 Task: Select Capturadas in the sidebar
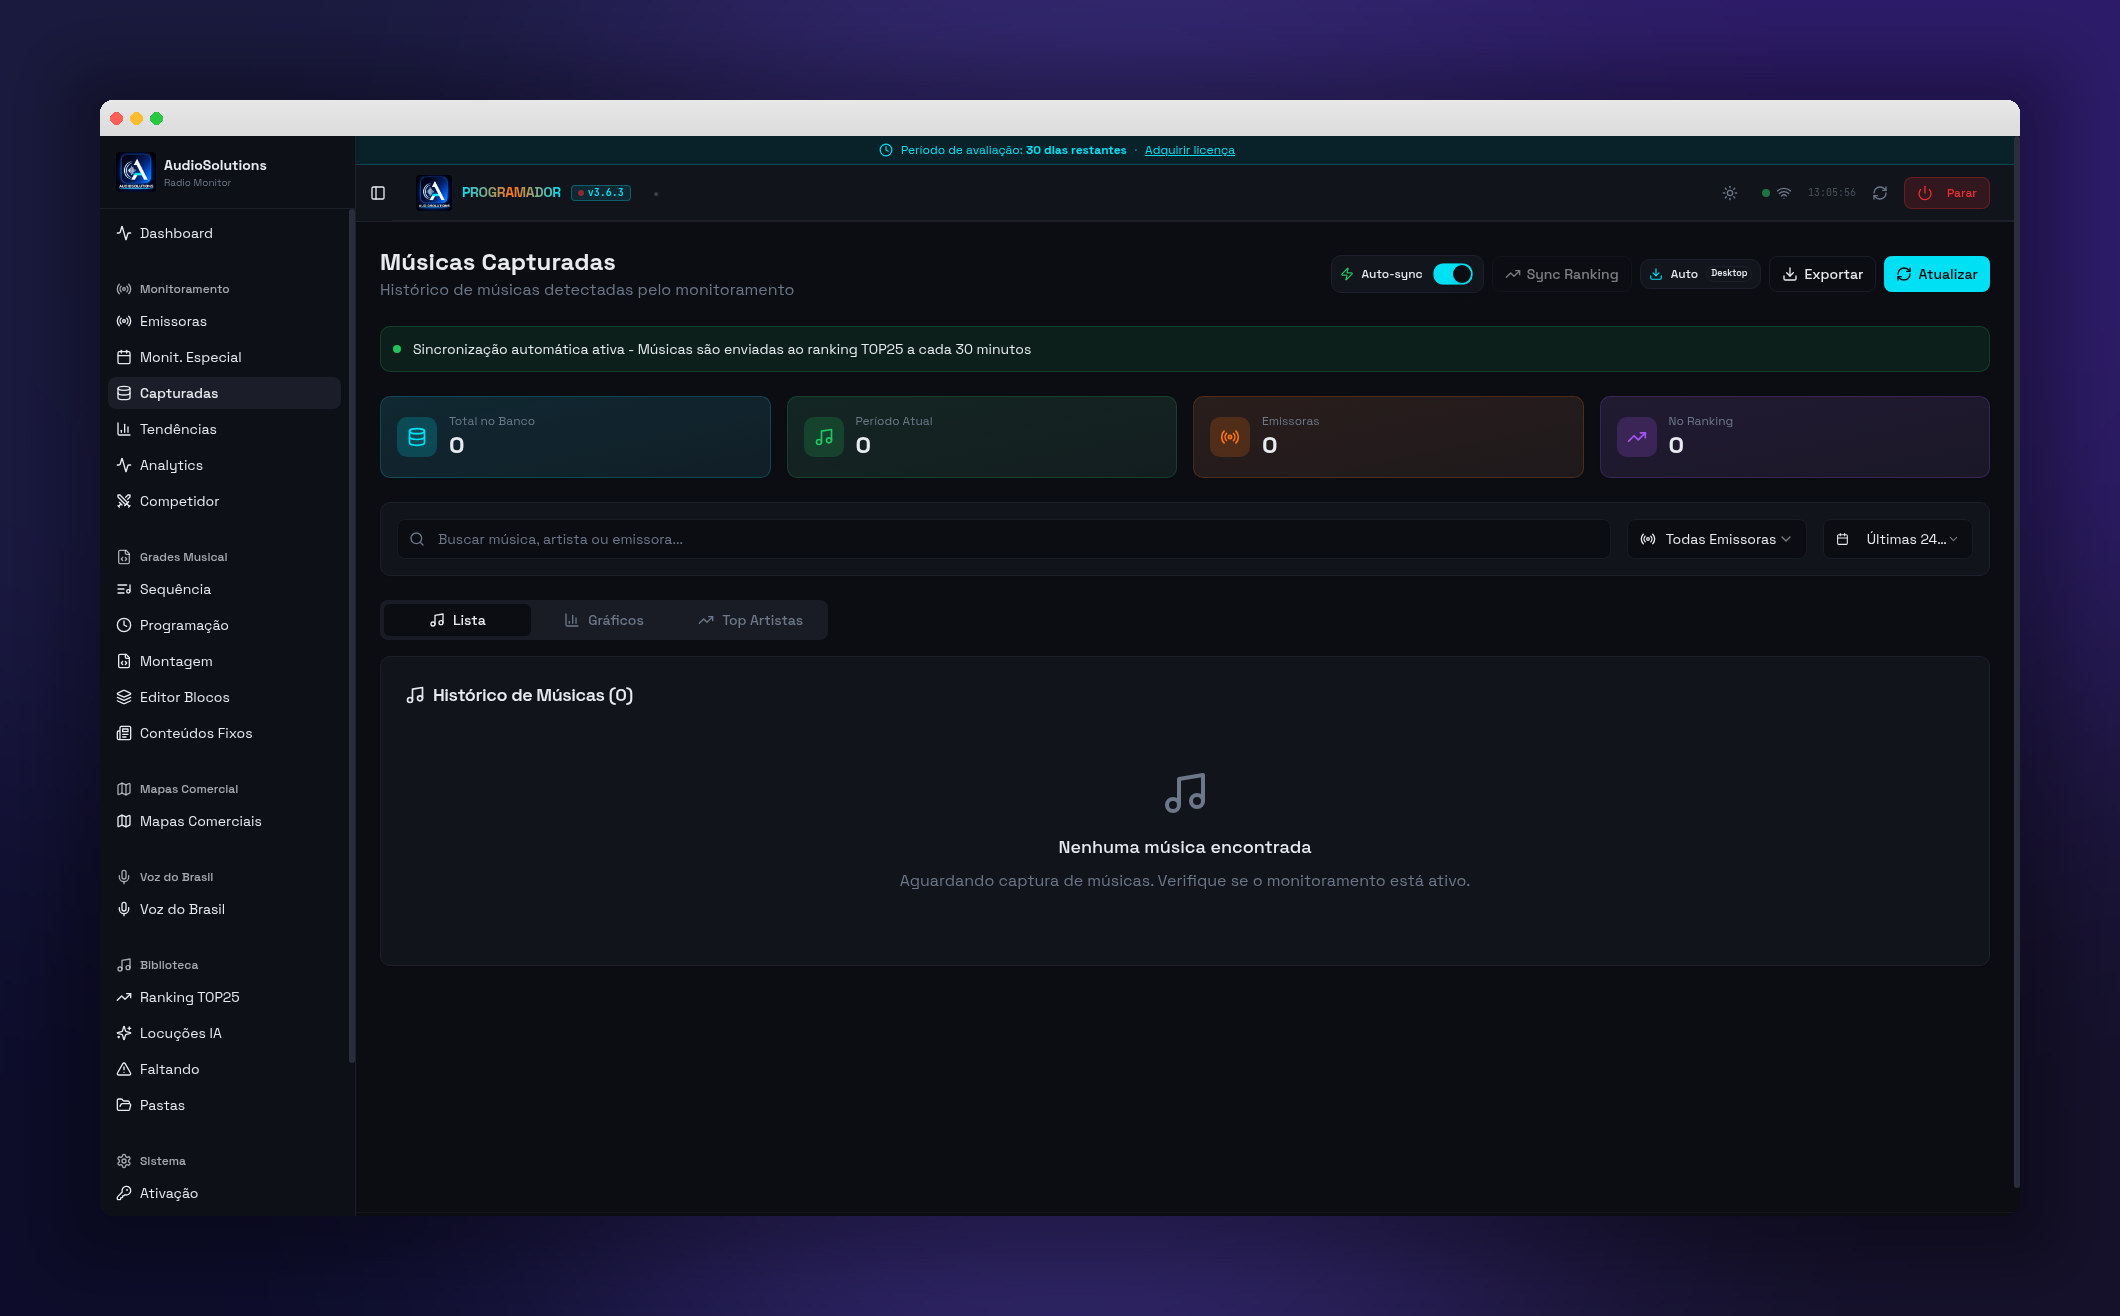point(224,393)
